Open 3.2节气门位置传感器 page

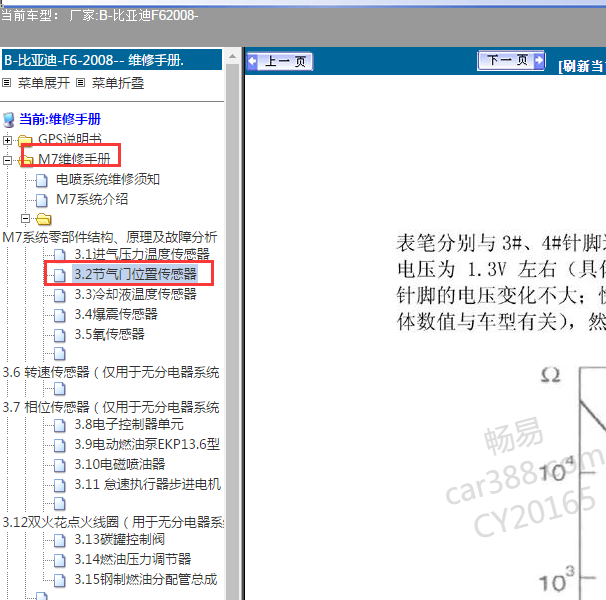tap(135, 274)
